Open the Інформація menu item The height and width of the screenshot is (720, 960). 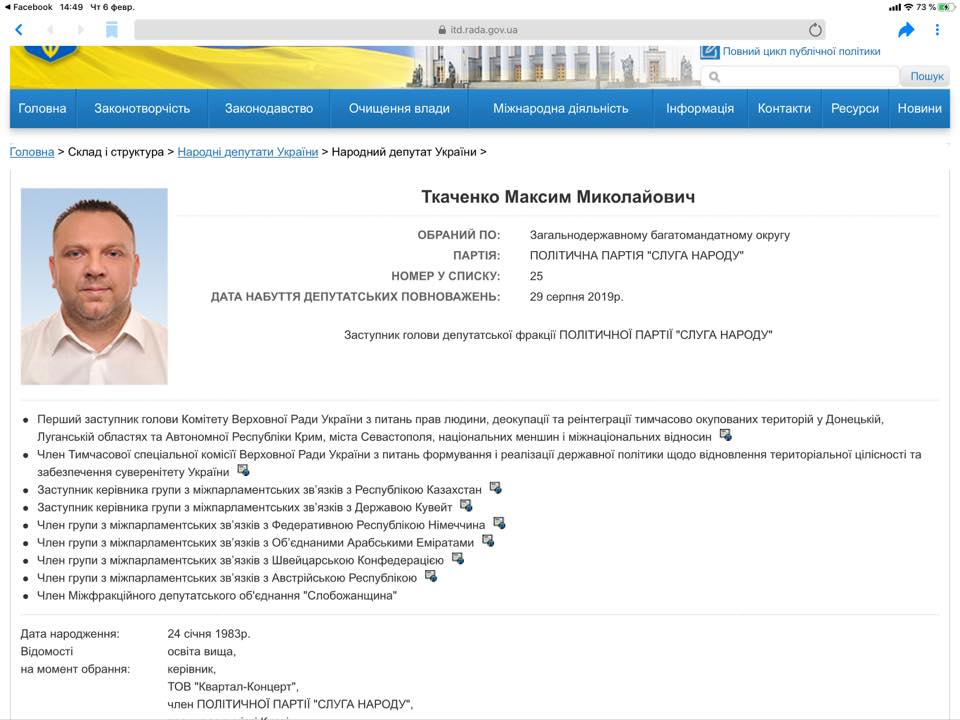[700, 108]
